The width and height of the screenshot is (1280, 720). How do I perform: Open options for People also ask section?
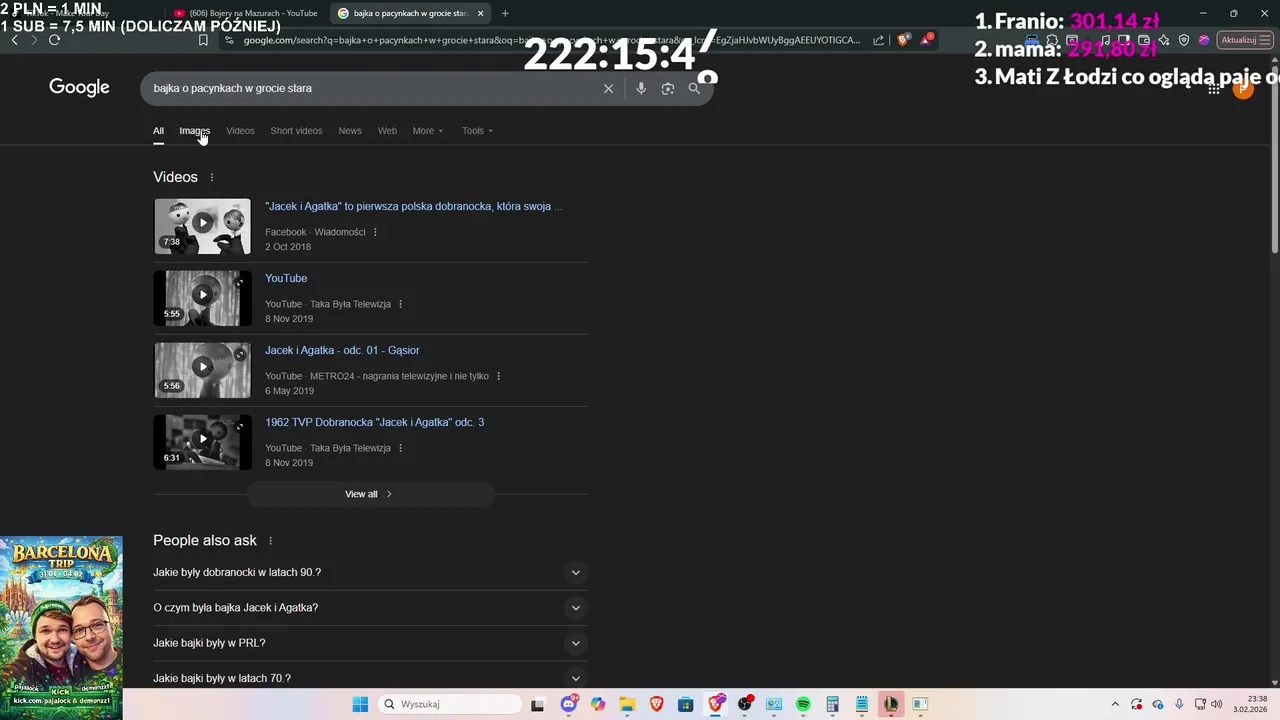coord(270,541)
